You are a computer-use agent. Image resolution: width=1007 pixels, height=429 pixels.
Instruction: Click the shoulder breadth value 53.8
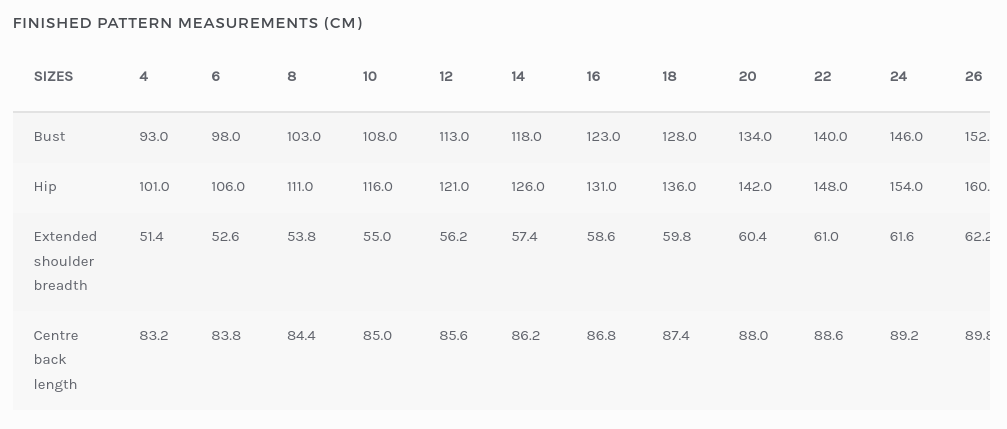tap(301, 236)
